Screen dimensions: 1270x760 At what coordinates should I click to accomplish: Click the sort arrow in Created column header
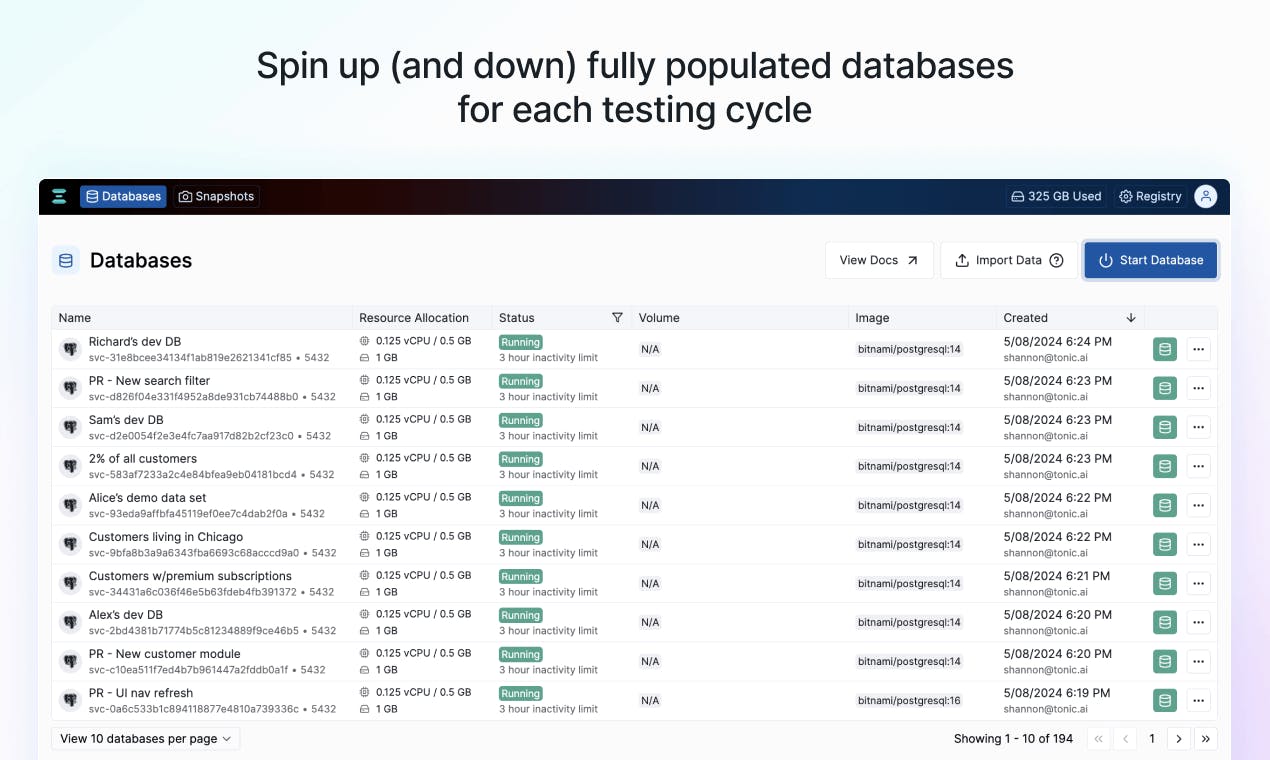click(1131, 318)
